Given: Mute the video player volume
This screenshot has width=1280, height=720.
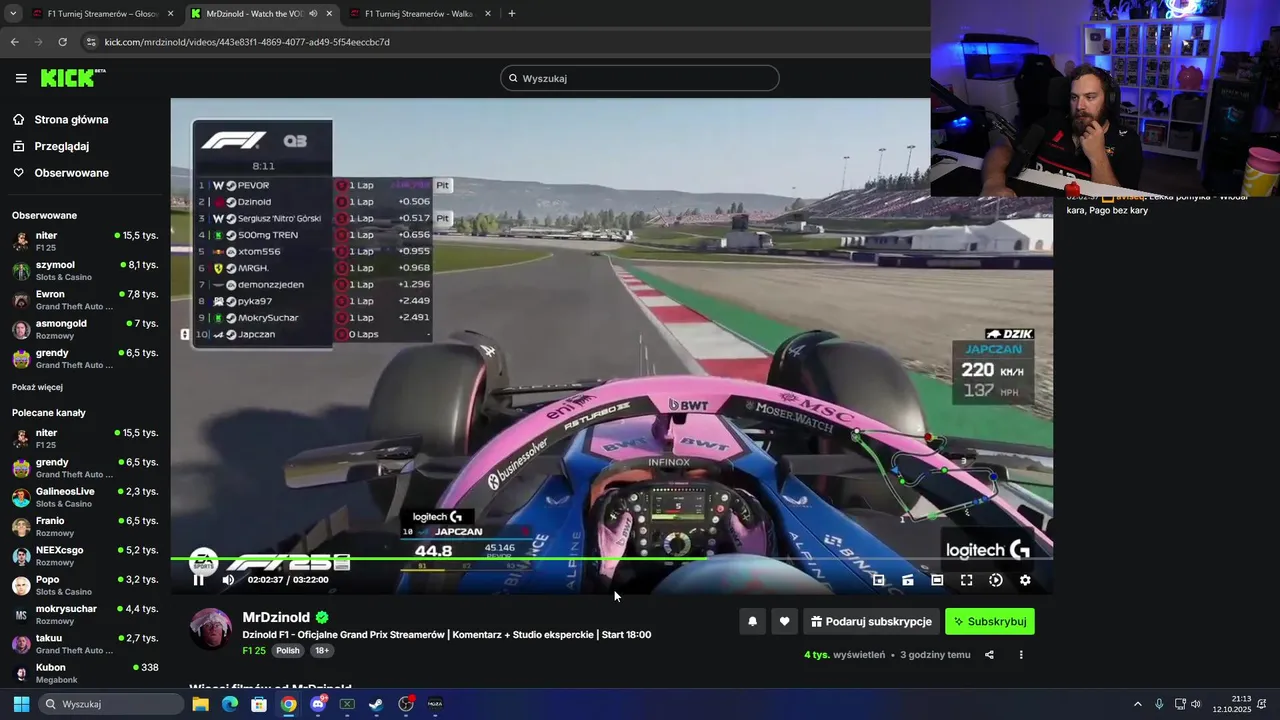Looking at the screenshot, I should [228, 580].
